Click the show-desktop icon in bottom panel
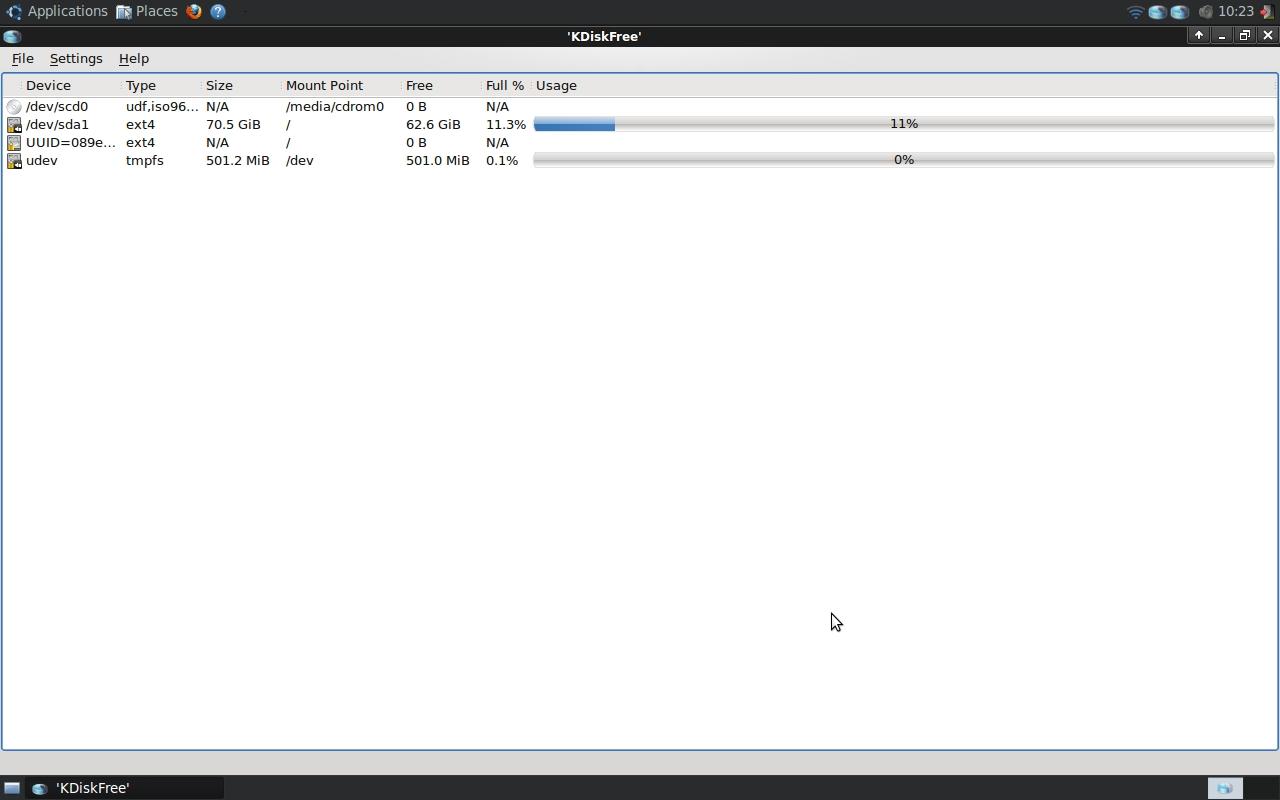This screenshot has height=800, width=1280. (12, 788)
